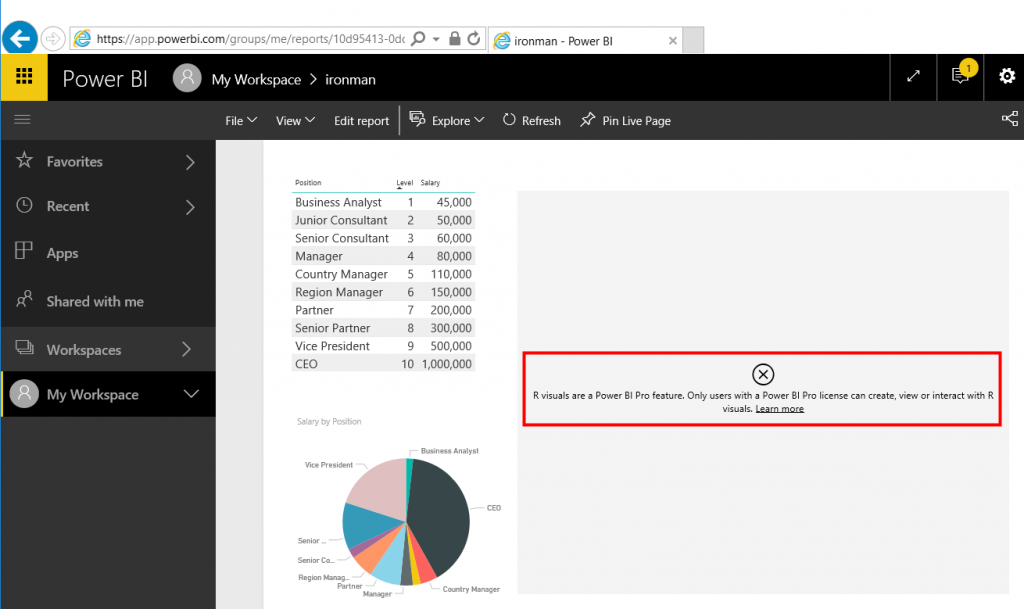
Task: Click the Refresh circular arrow icon
Action: (x=509, y=119)
